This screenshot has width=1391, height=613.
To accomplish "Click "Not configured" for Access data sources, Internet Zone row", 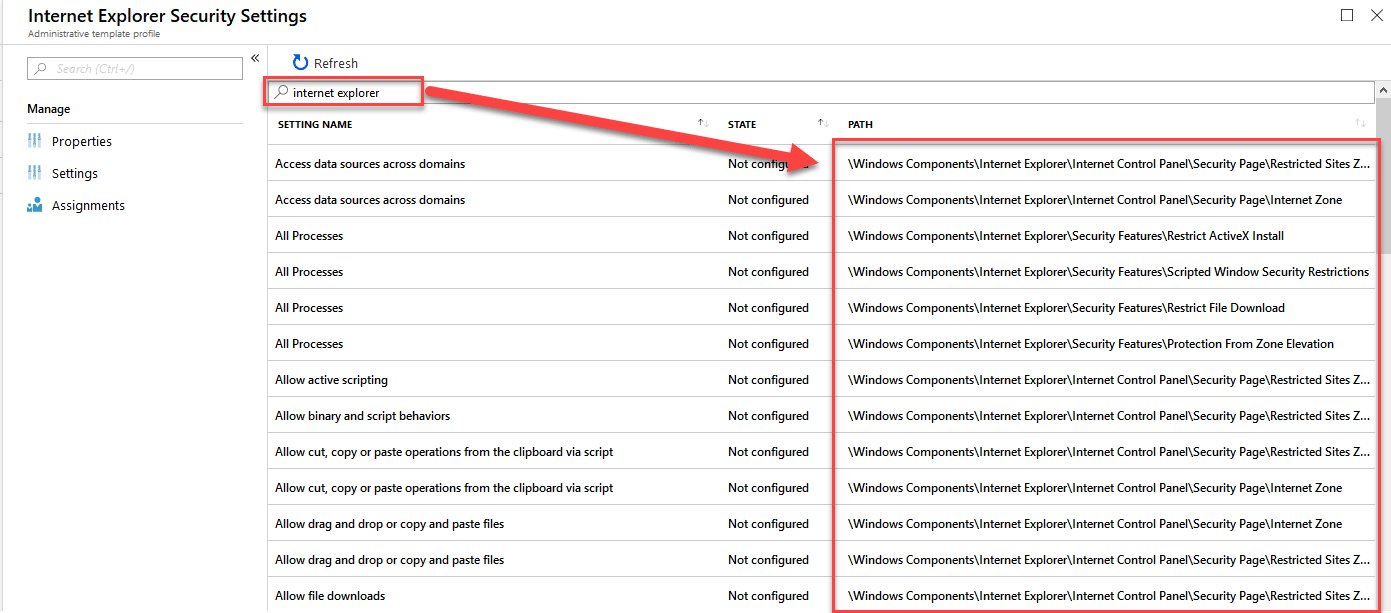I will pyautogui.click(x=768, y=199).
